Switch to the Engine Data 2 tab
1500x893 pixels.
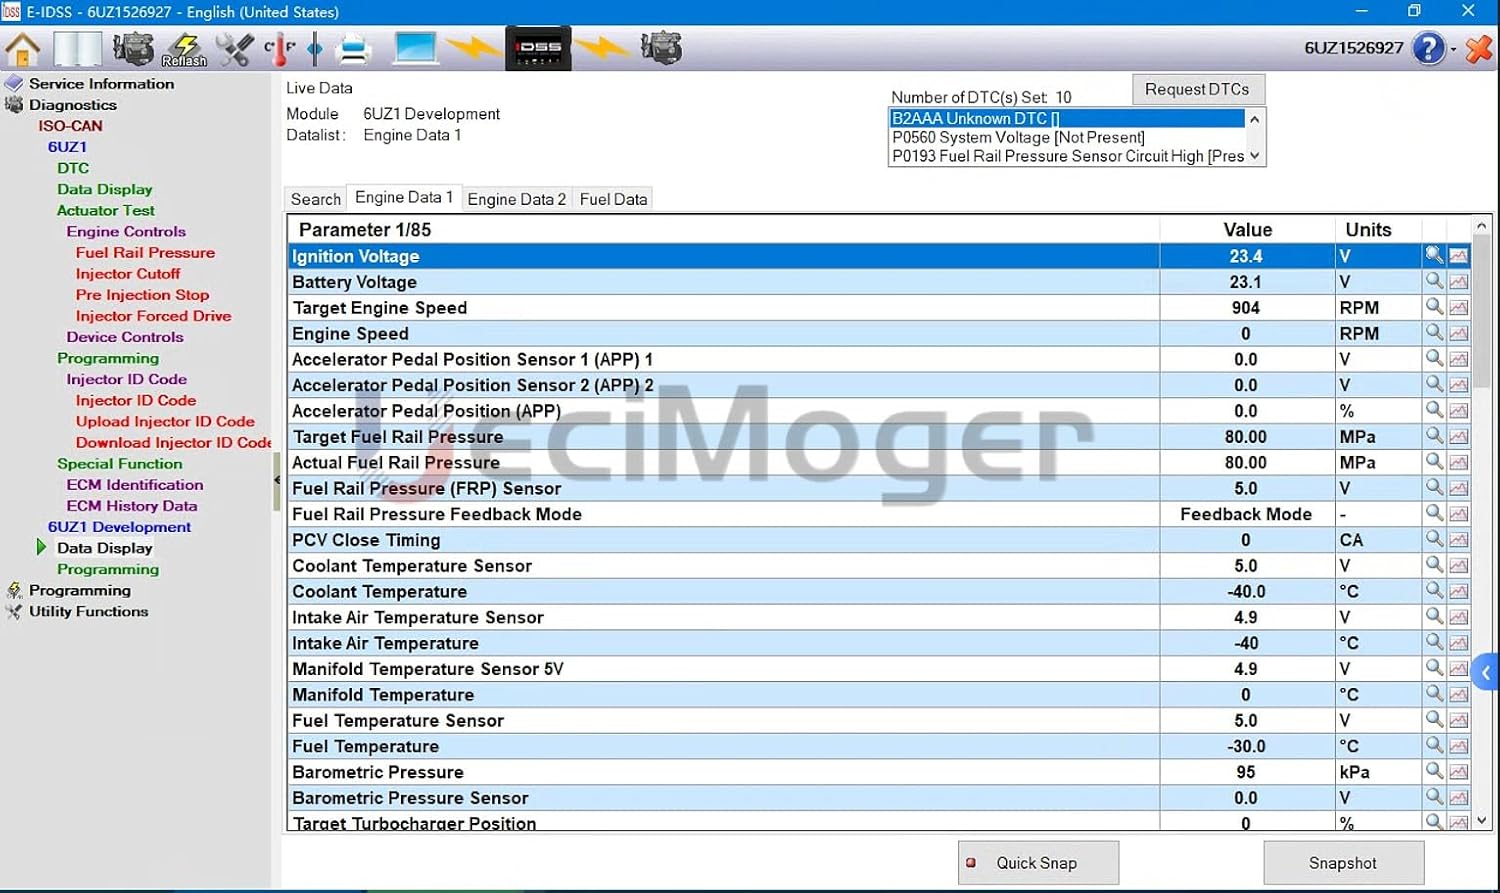[x=516, y=199]
